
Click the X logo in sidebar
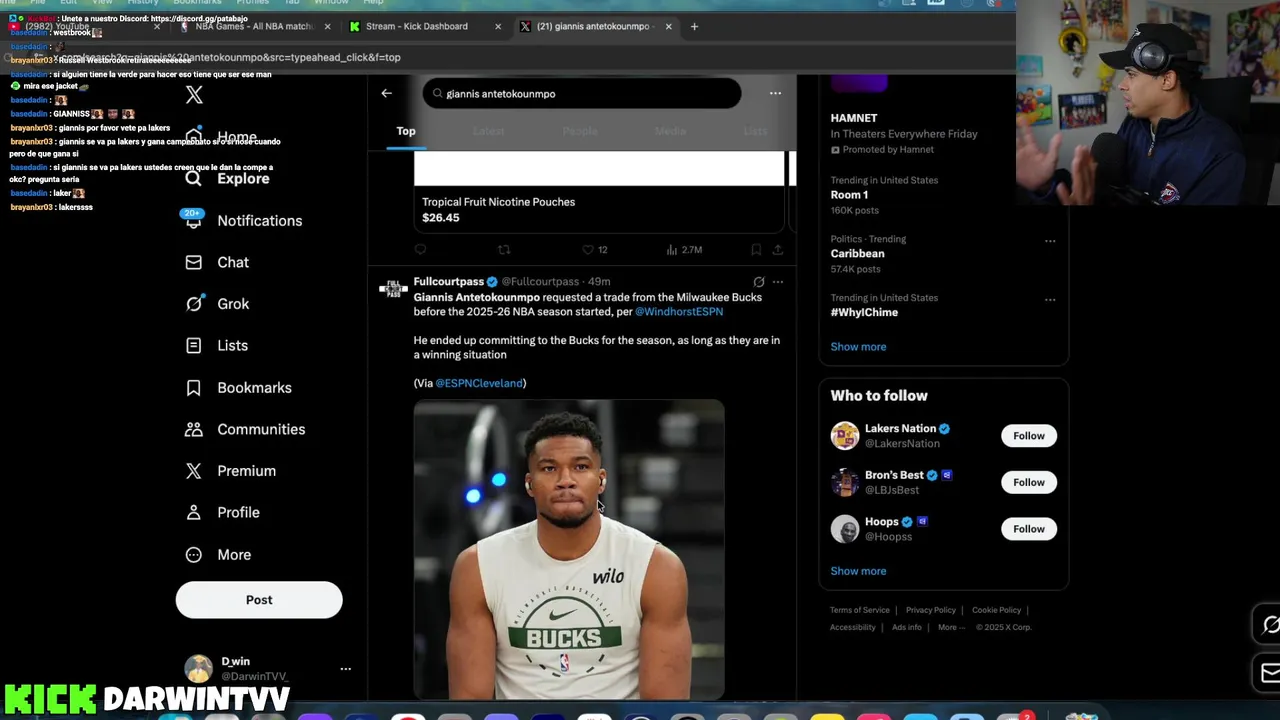click(x=194, y=95)
